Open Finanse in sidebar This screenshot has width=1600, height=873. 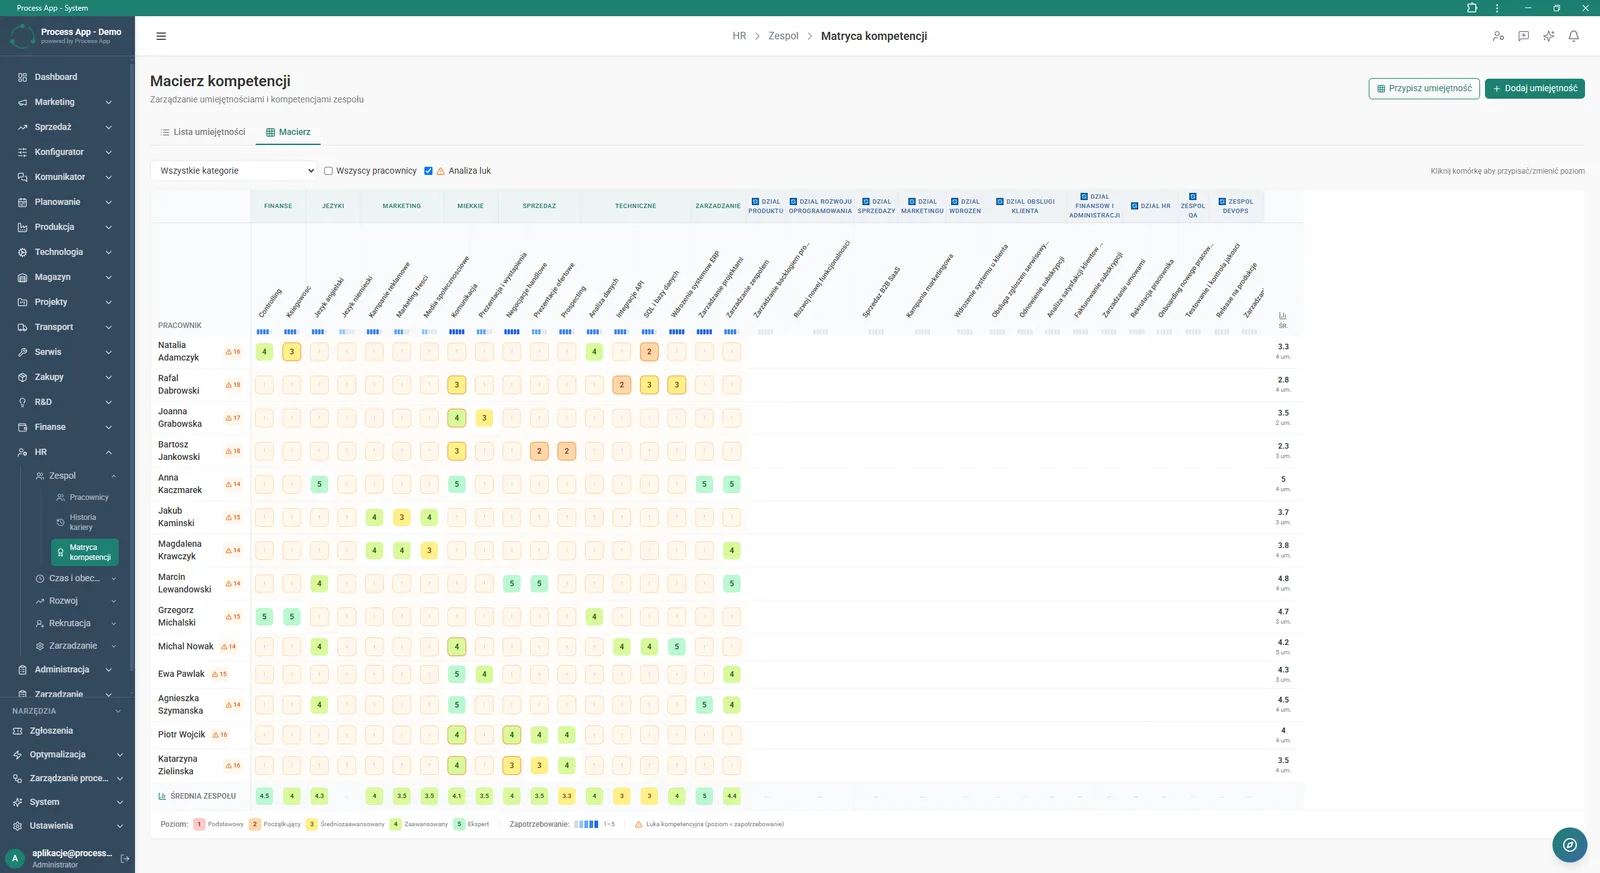pos(67,427)
